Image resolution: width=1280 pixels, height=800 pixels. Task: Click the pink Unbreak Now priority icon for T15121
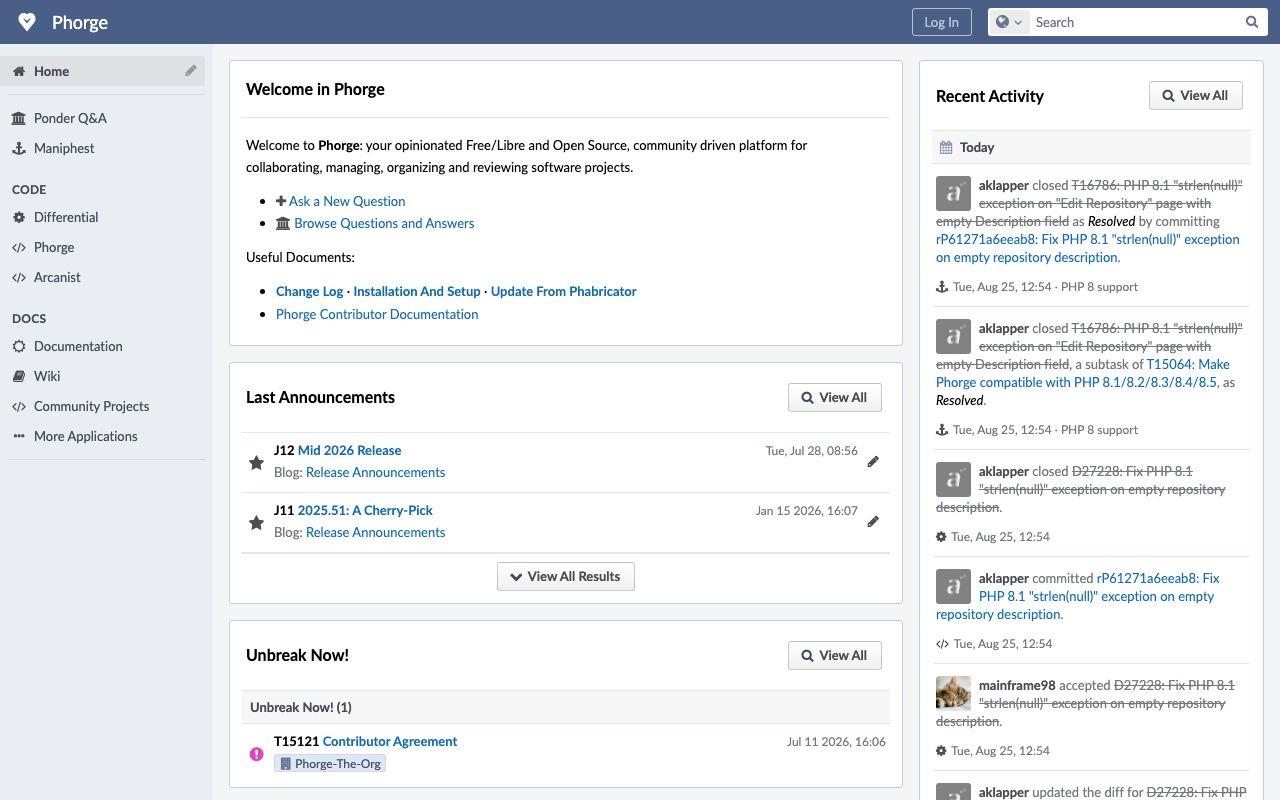pyautogui.click(x=257, y=753)
